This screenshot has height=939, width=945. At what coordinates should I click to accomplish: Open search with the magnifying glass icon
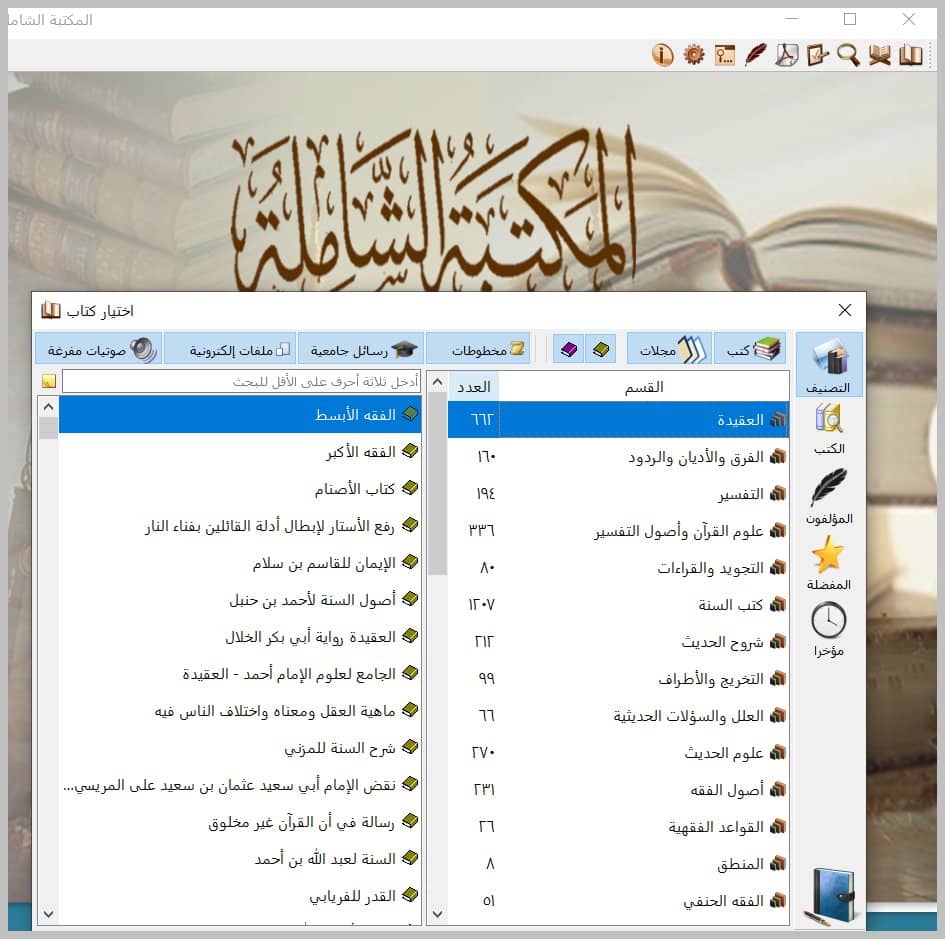[x=848, y=55]
